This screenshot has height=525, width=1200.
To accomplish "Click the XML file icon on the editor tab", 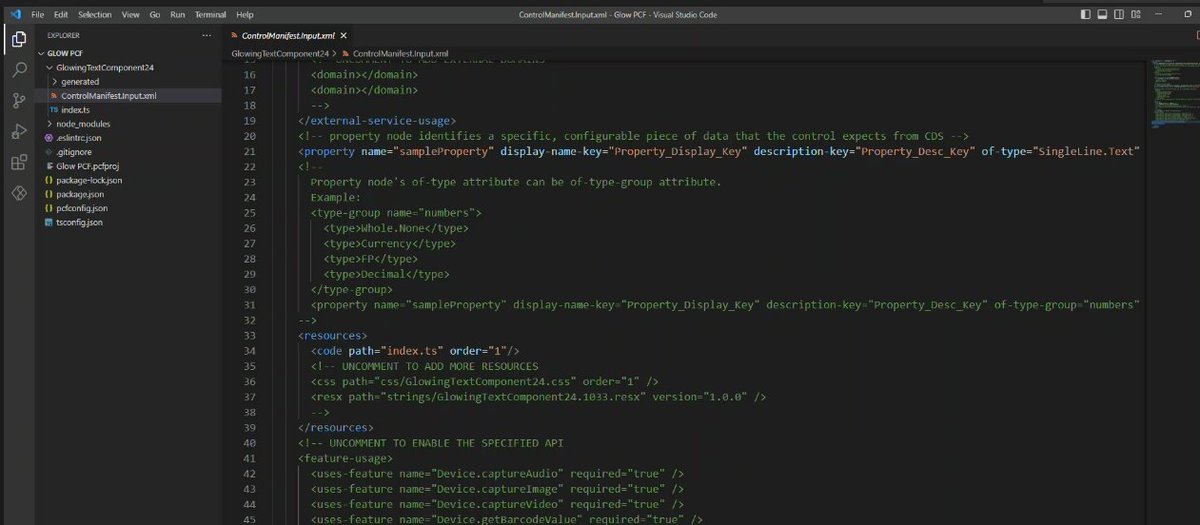I will (235, 35).
